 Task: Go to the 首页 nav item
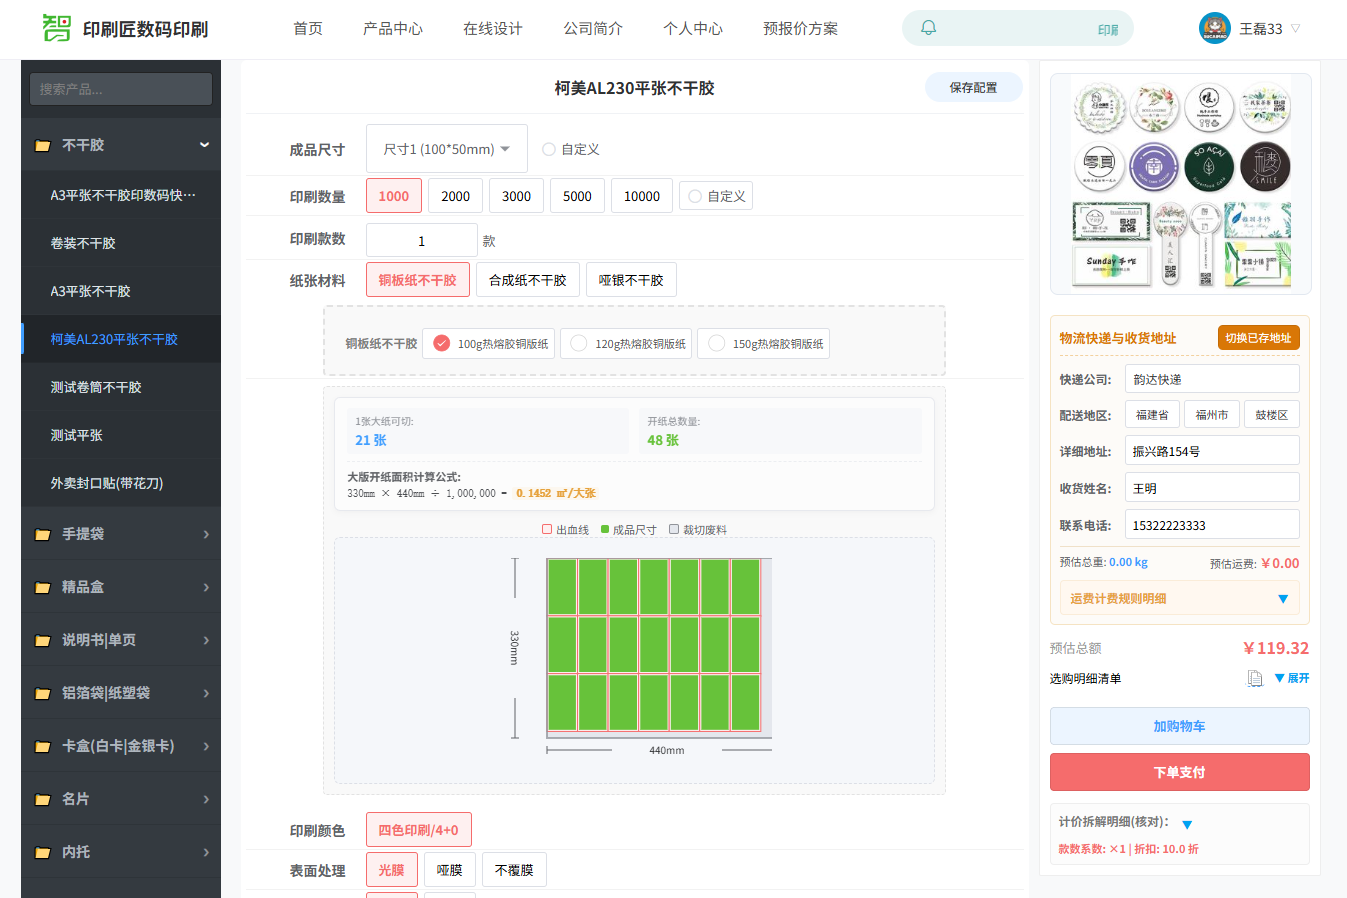(x=308, y=28)
